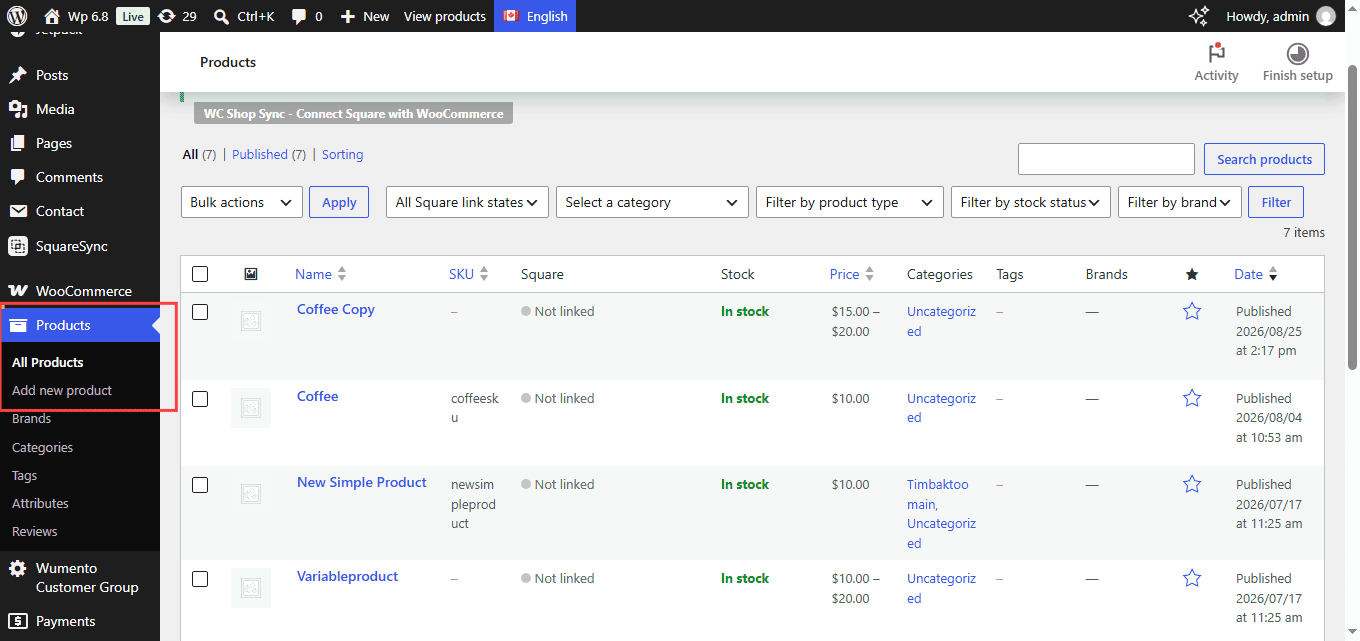Select Add new product in Products submenu
This screenshot has height=641, width=1360.
tap(62, 390)
